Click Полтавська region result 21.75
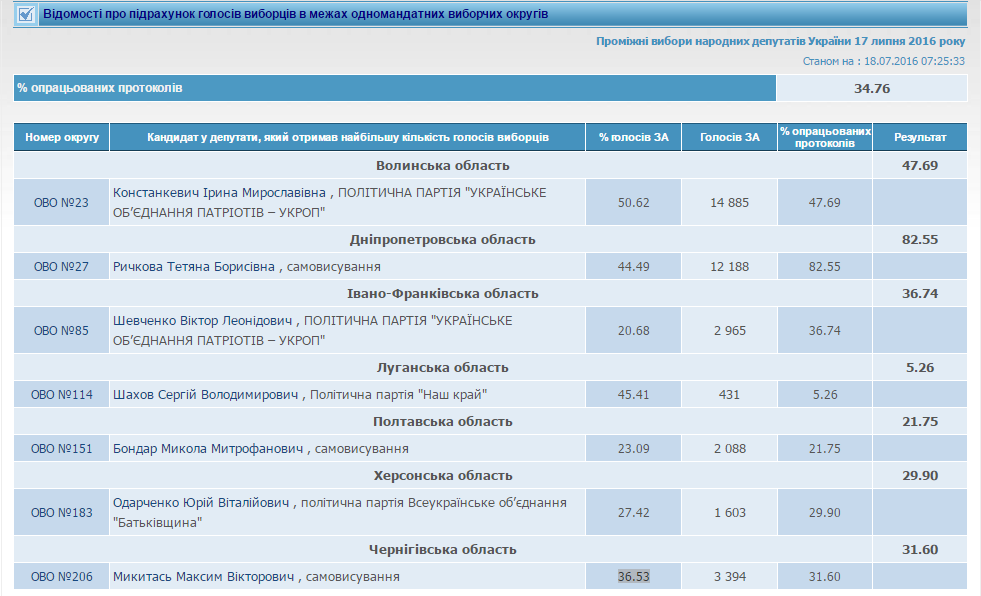Image resolution: width=981 pixels, height=596 pixels. pyautogui.click(x=920, y=422)
